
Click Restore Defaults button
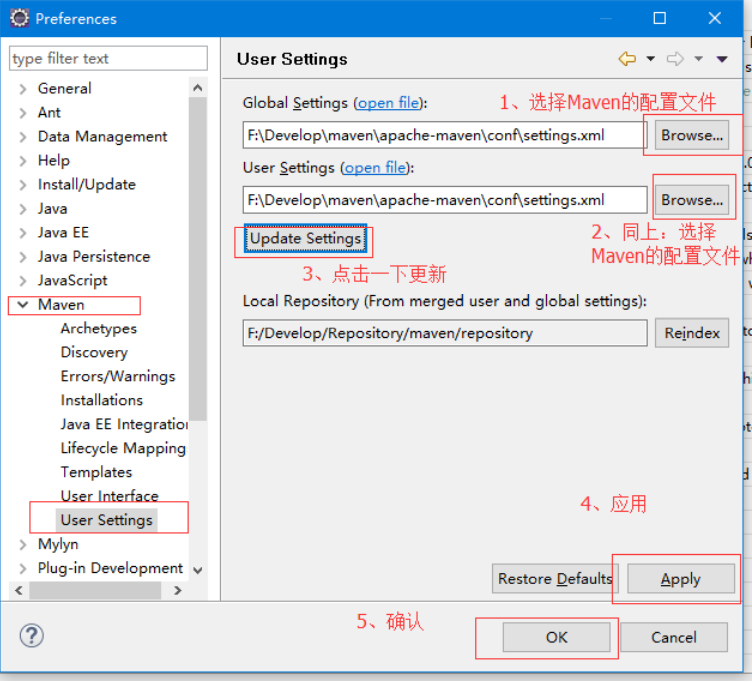point(555,579)
